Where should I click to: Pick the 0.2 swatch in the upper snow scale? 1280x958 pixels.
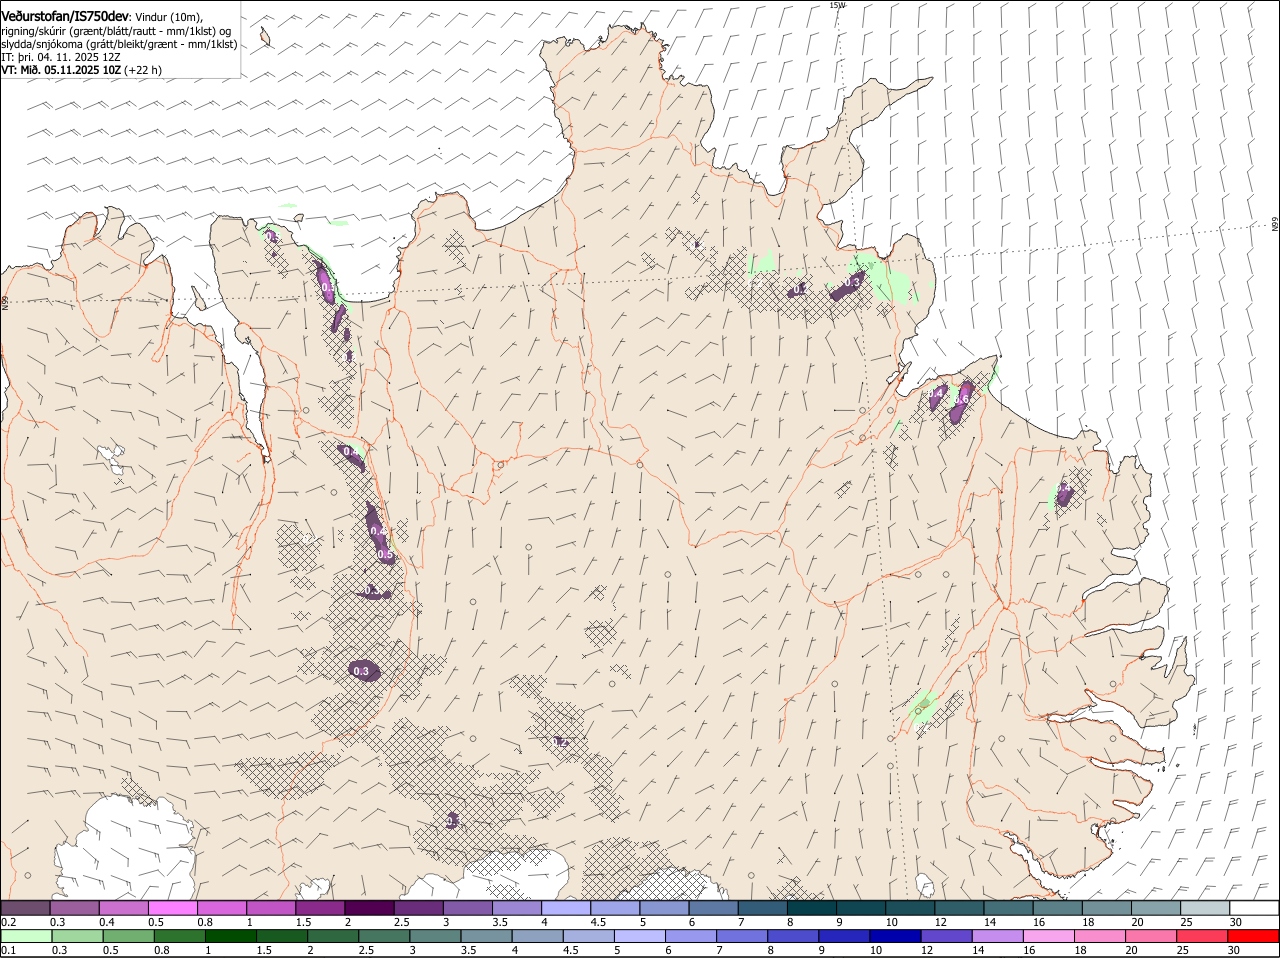tap(25, 908)
